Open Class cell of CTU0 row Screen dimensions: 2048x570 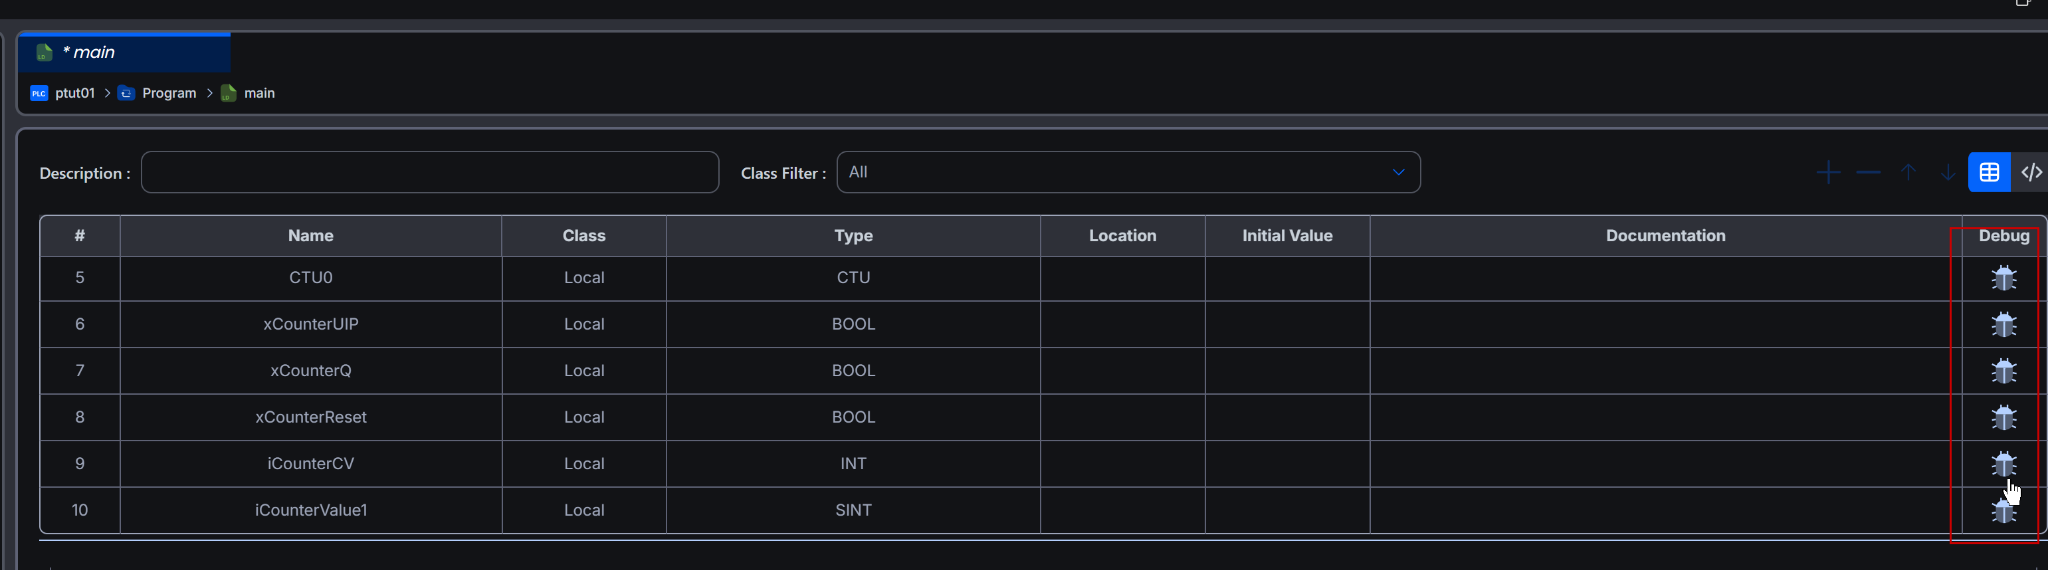[584, 278]
